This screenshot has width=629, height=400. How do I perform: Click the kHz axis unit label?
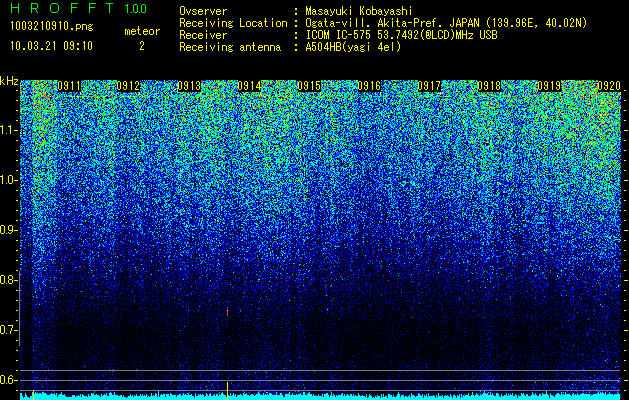coord(9,81)
